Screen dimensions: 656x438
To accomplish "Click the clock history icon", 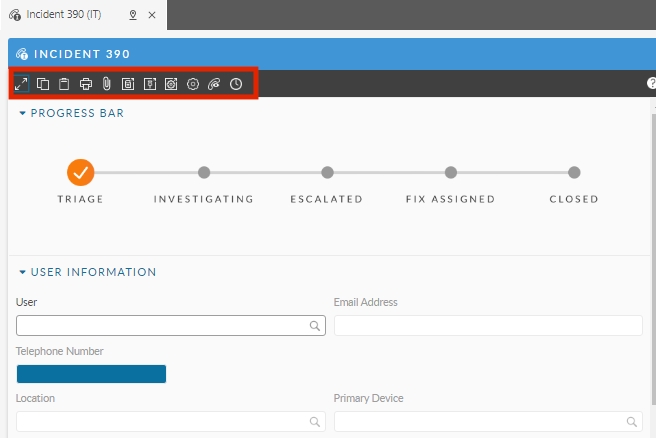I will (x=236, y=84).
